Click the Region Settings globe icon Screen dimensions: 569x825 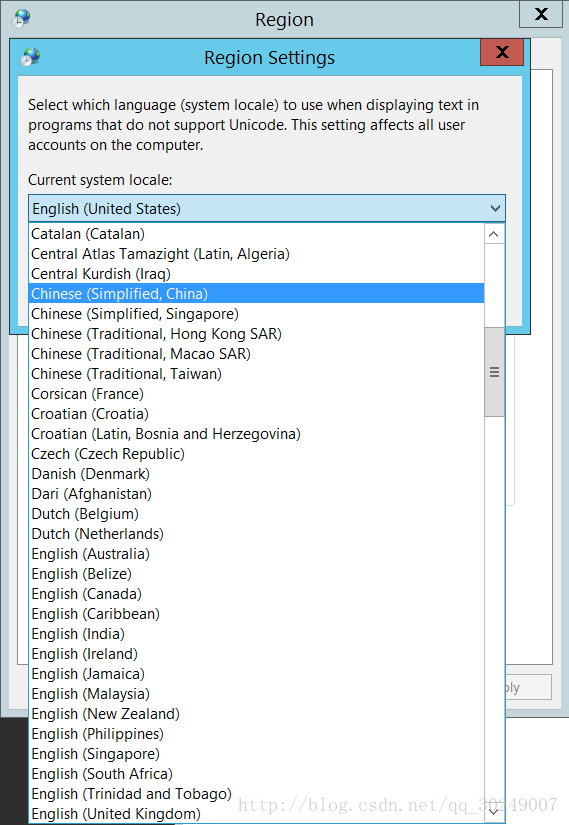(31, 57)
